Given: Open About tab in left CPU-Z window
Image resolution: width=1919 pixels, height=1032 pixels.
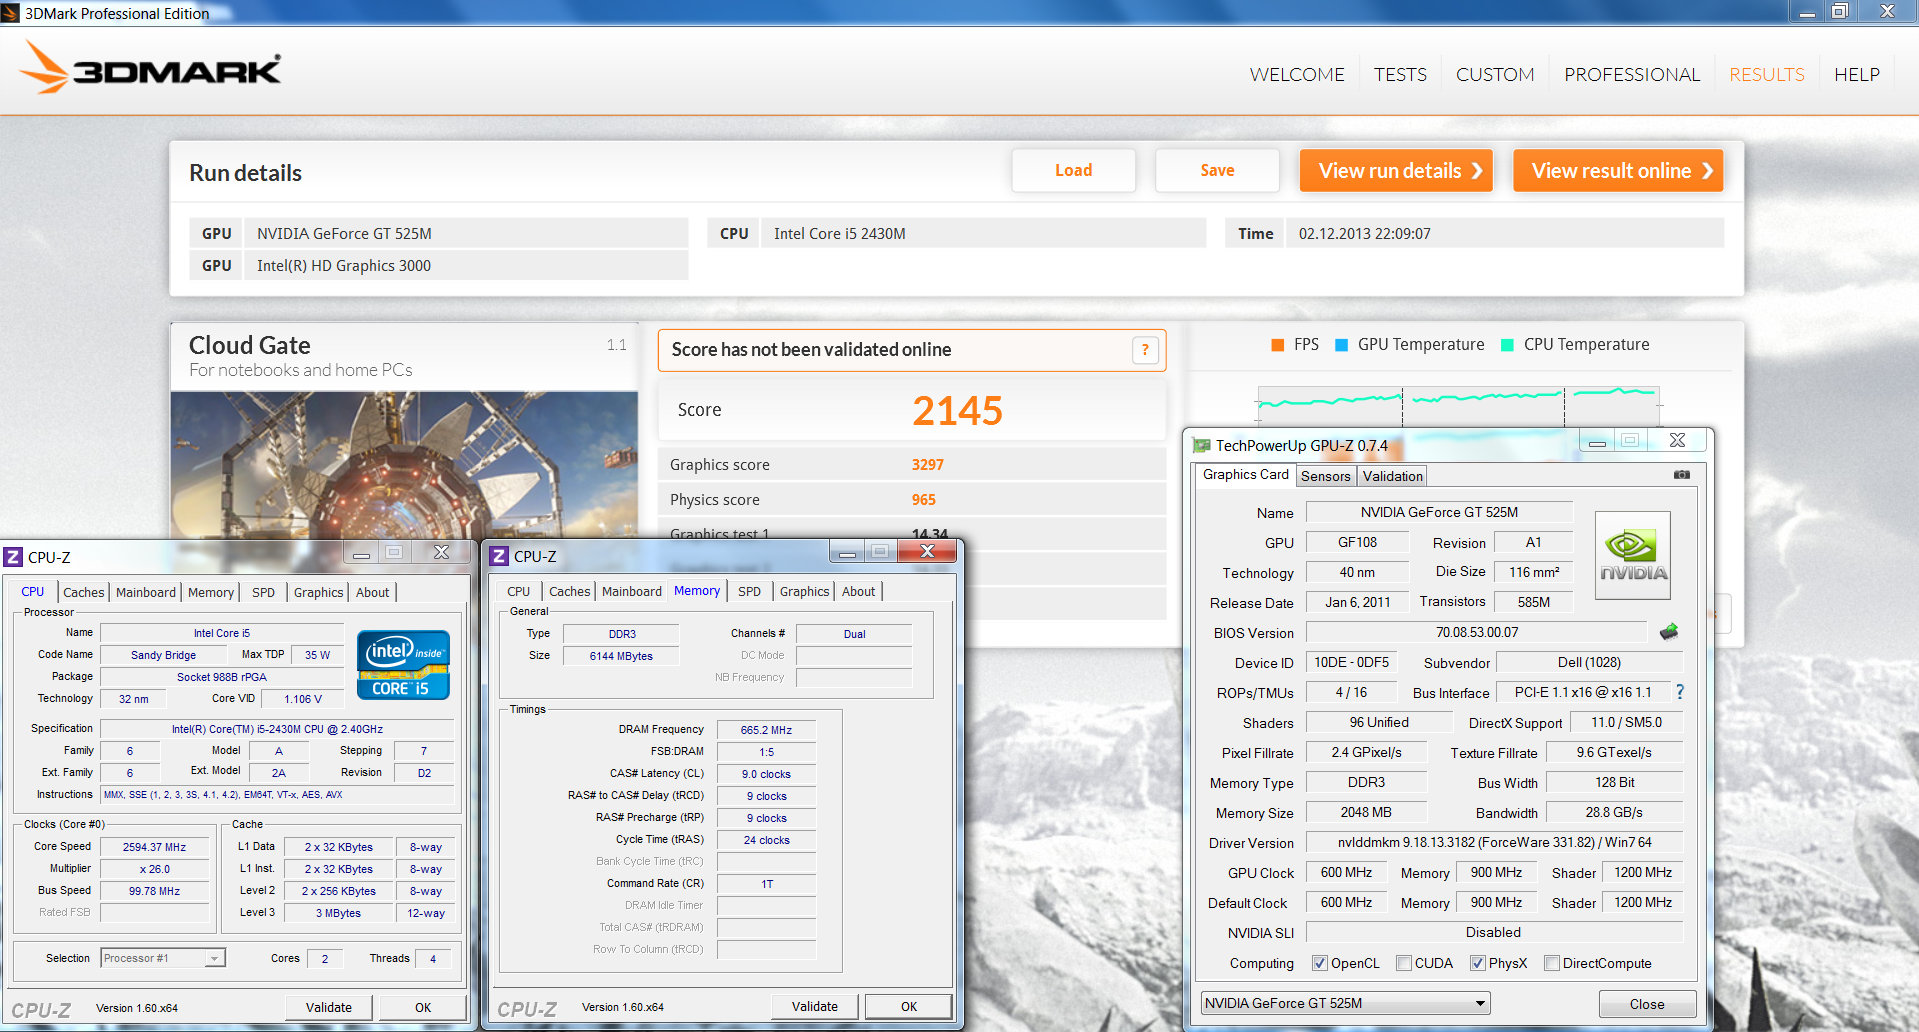Looking at the screenshot, I should (373, 592).
